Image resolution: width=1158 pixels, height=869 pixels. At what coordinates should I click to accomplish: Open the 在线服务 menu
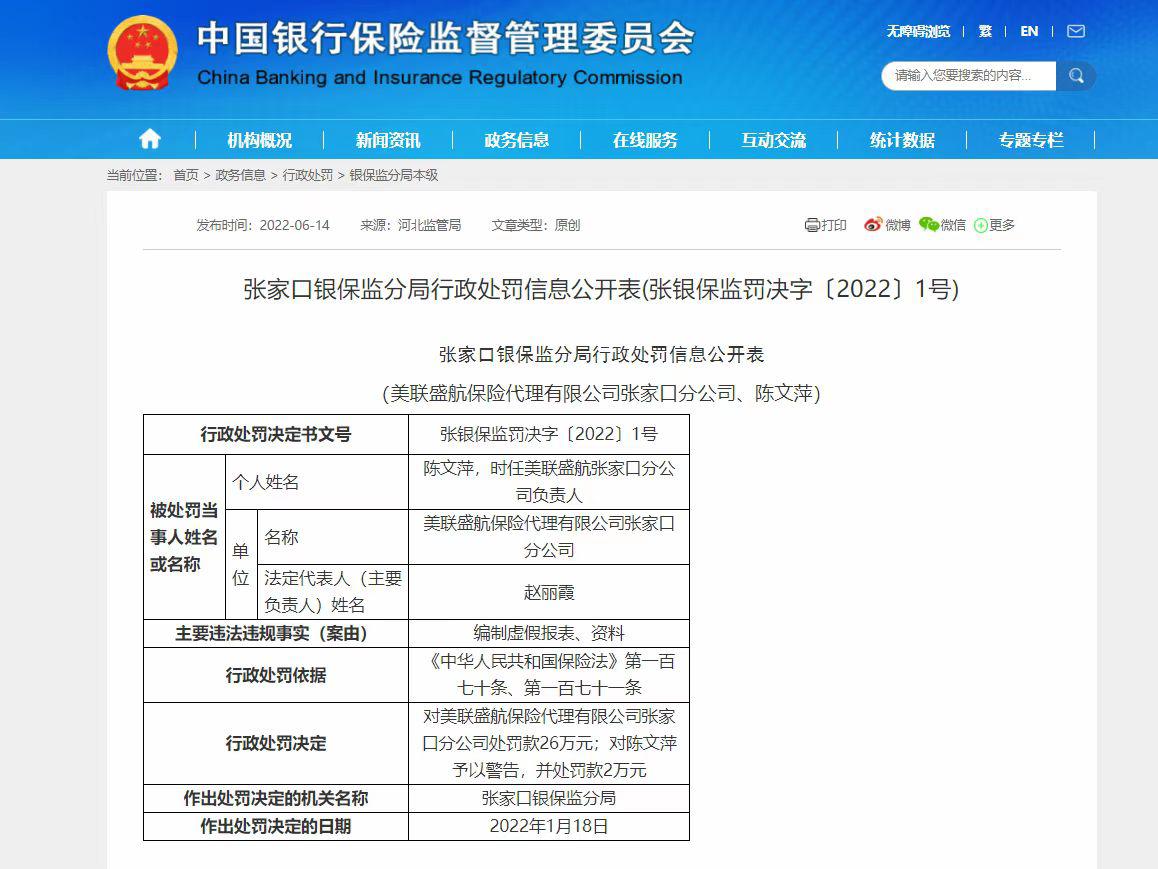645,140
